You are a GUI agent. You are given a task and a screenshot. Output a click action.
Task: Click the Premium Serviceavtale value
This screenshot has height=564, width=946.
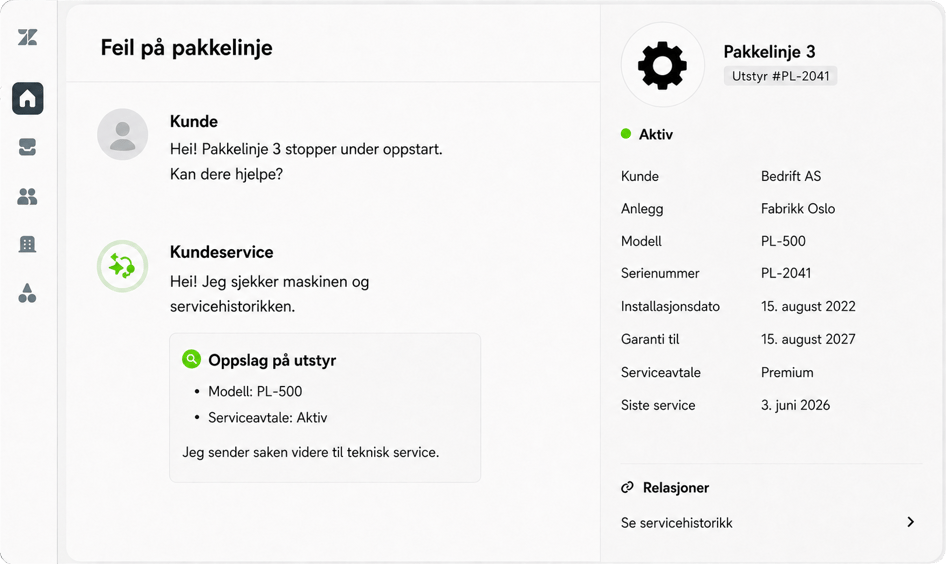[787, 372]
